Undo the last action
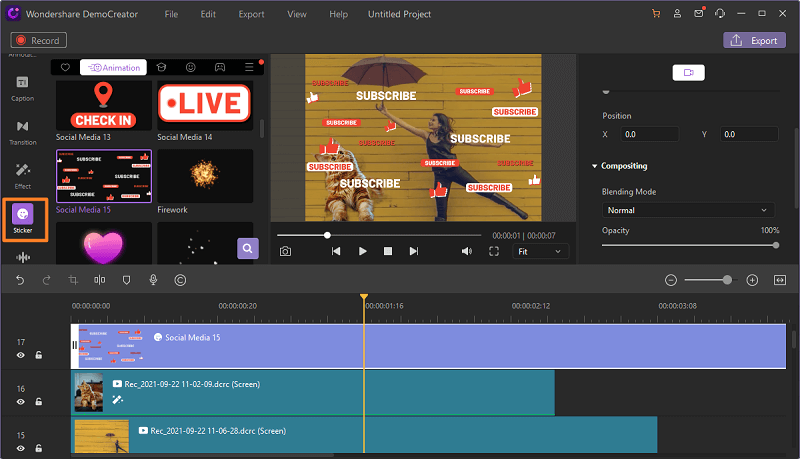 20,280
